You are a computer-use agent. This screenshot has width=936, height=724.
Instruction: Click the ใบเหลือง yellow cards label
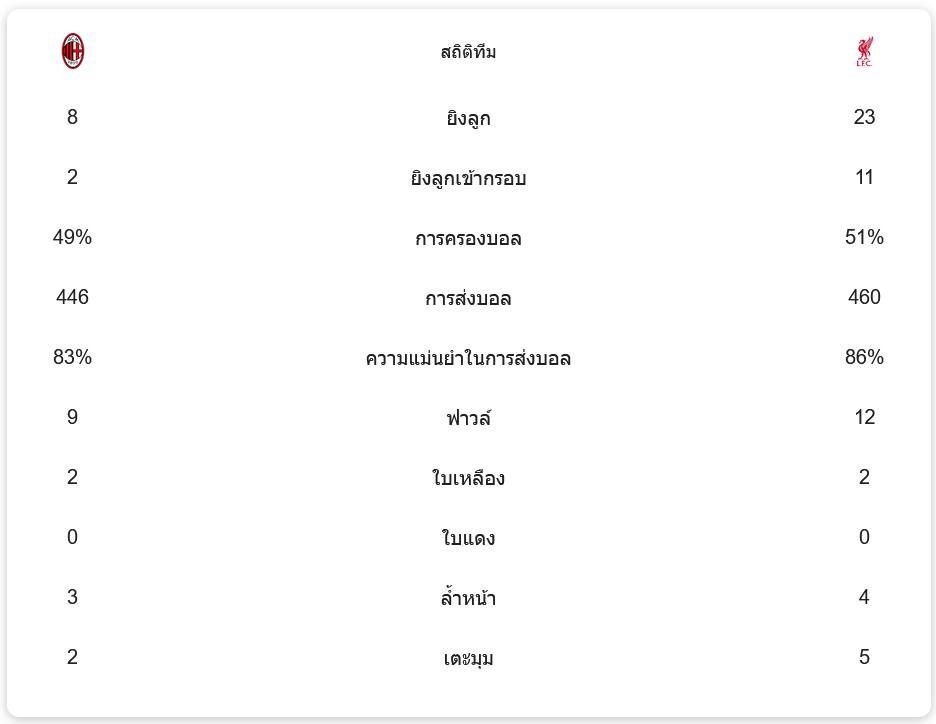click(468, 479)
